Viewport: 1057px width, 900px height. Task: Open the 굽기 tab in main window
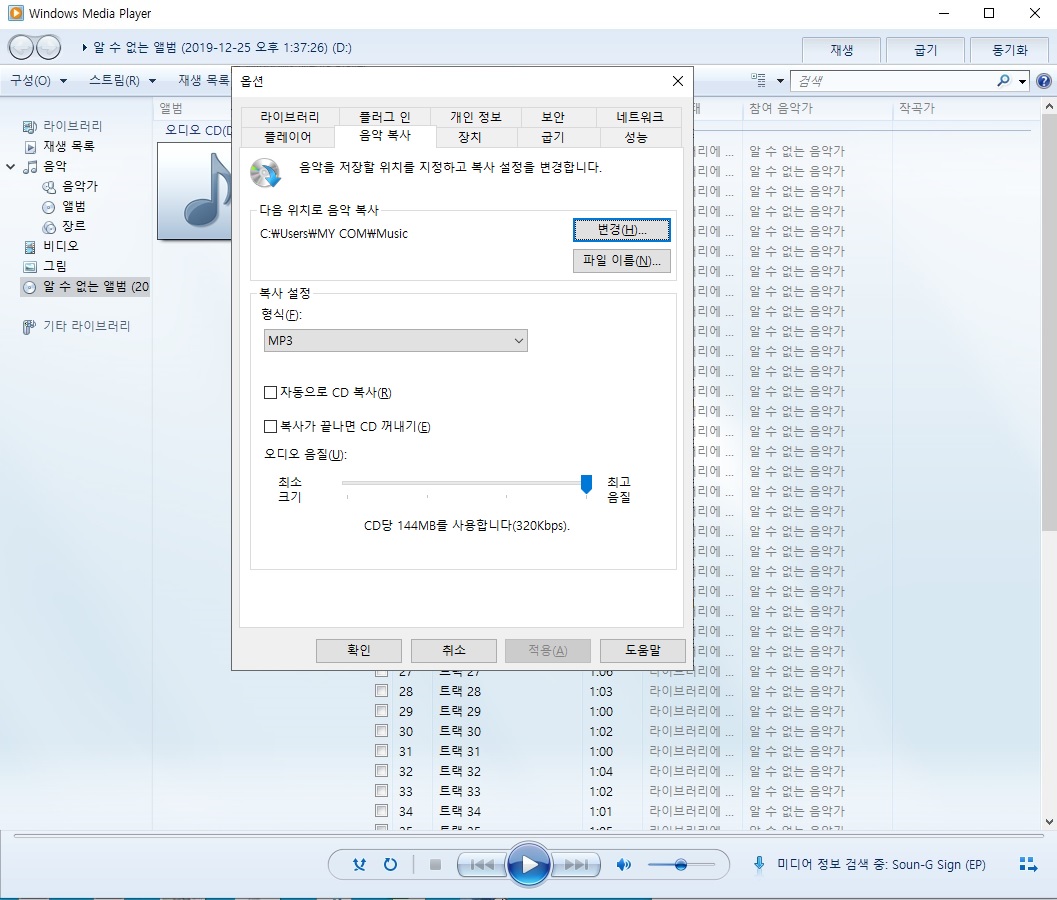point(926,50)
